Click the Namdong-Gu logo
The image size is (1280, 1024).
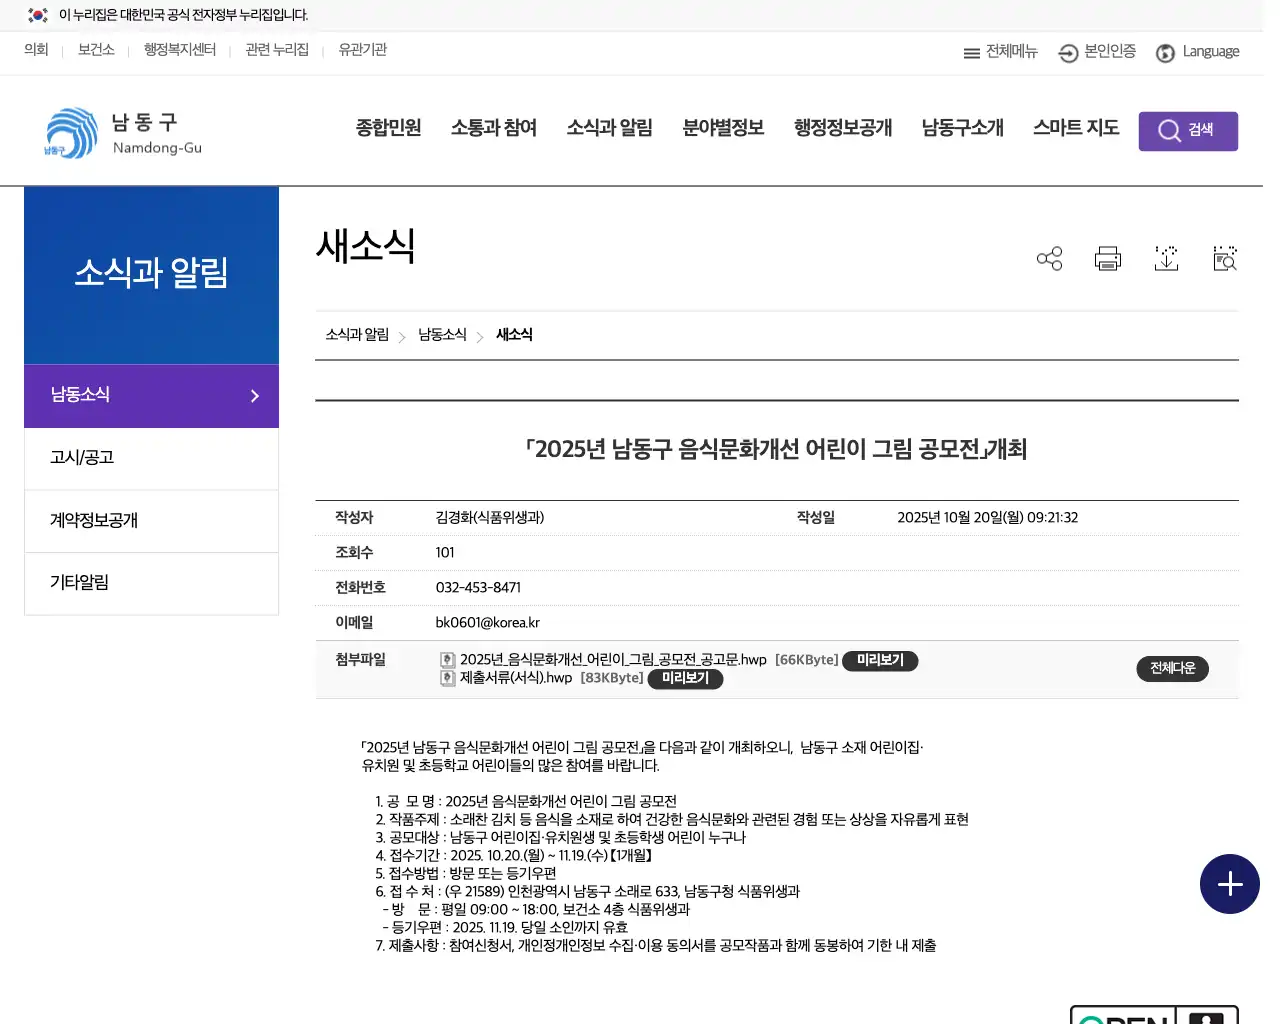[120, 131]
